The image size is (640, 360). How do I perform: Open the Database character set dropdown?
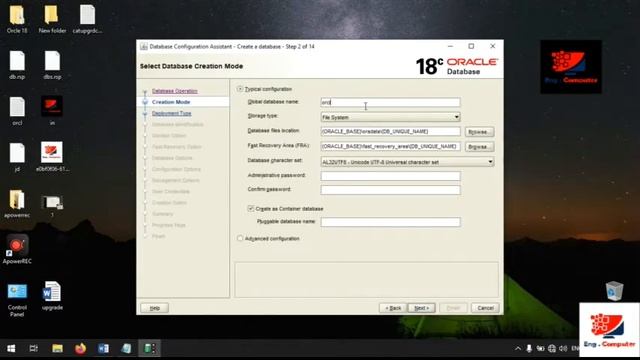click(x=407, y=162)
